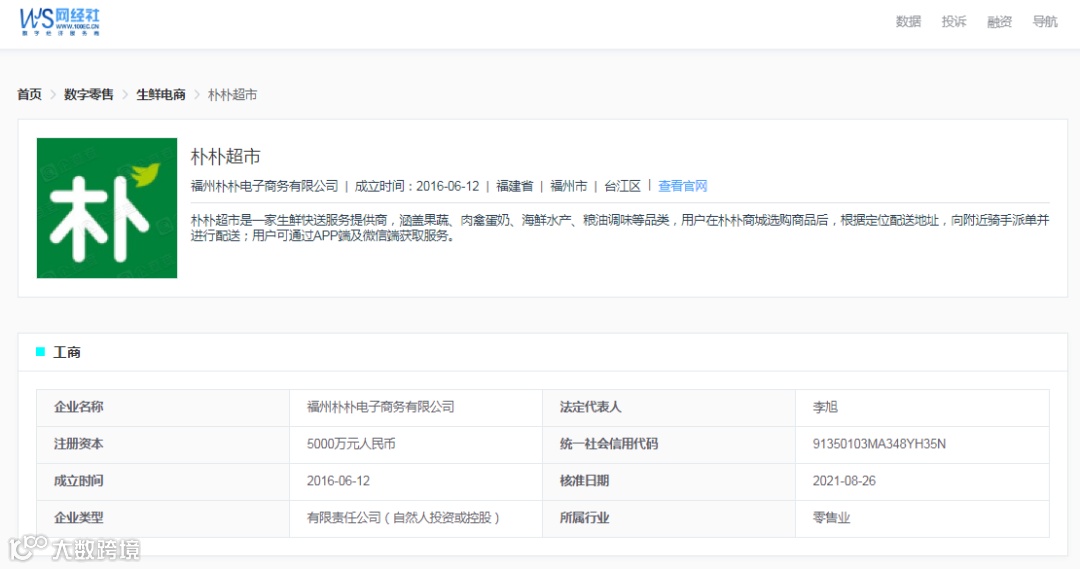The image size is (1080, 569).
Task: Click 台江区 in header line
Action: (623, 186)
